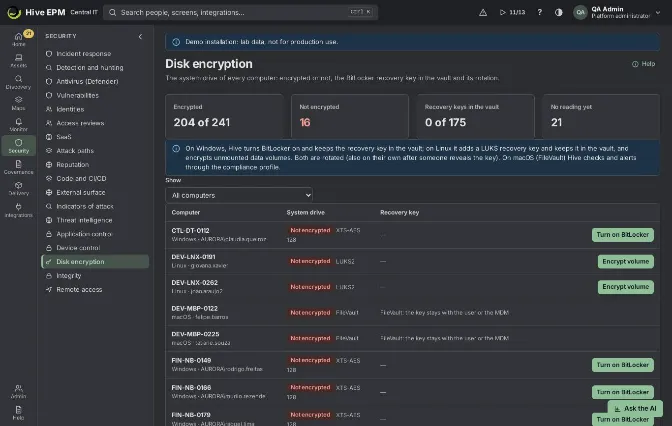Click the Help link beside page title
Image resolution: width=672 pixels, height=426 pixels.
pos(644,64)
